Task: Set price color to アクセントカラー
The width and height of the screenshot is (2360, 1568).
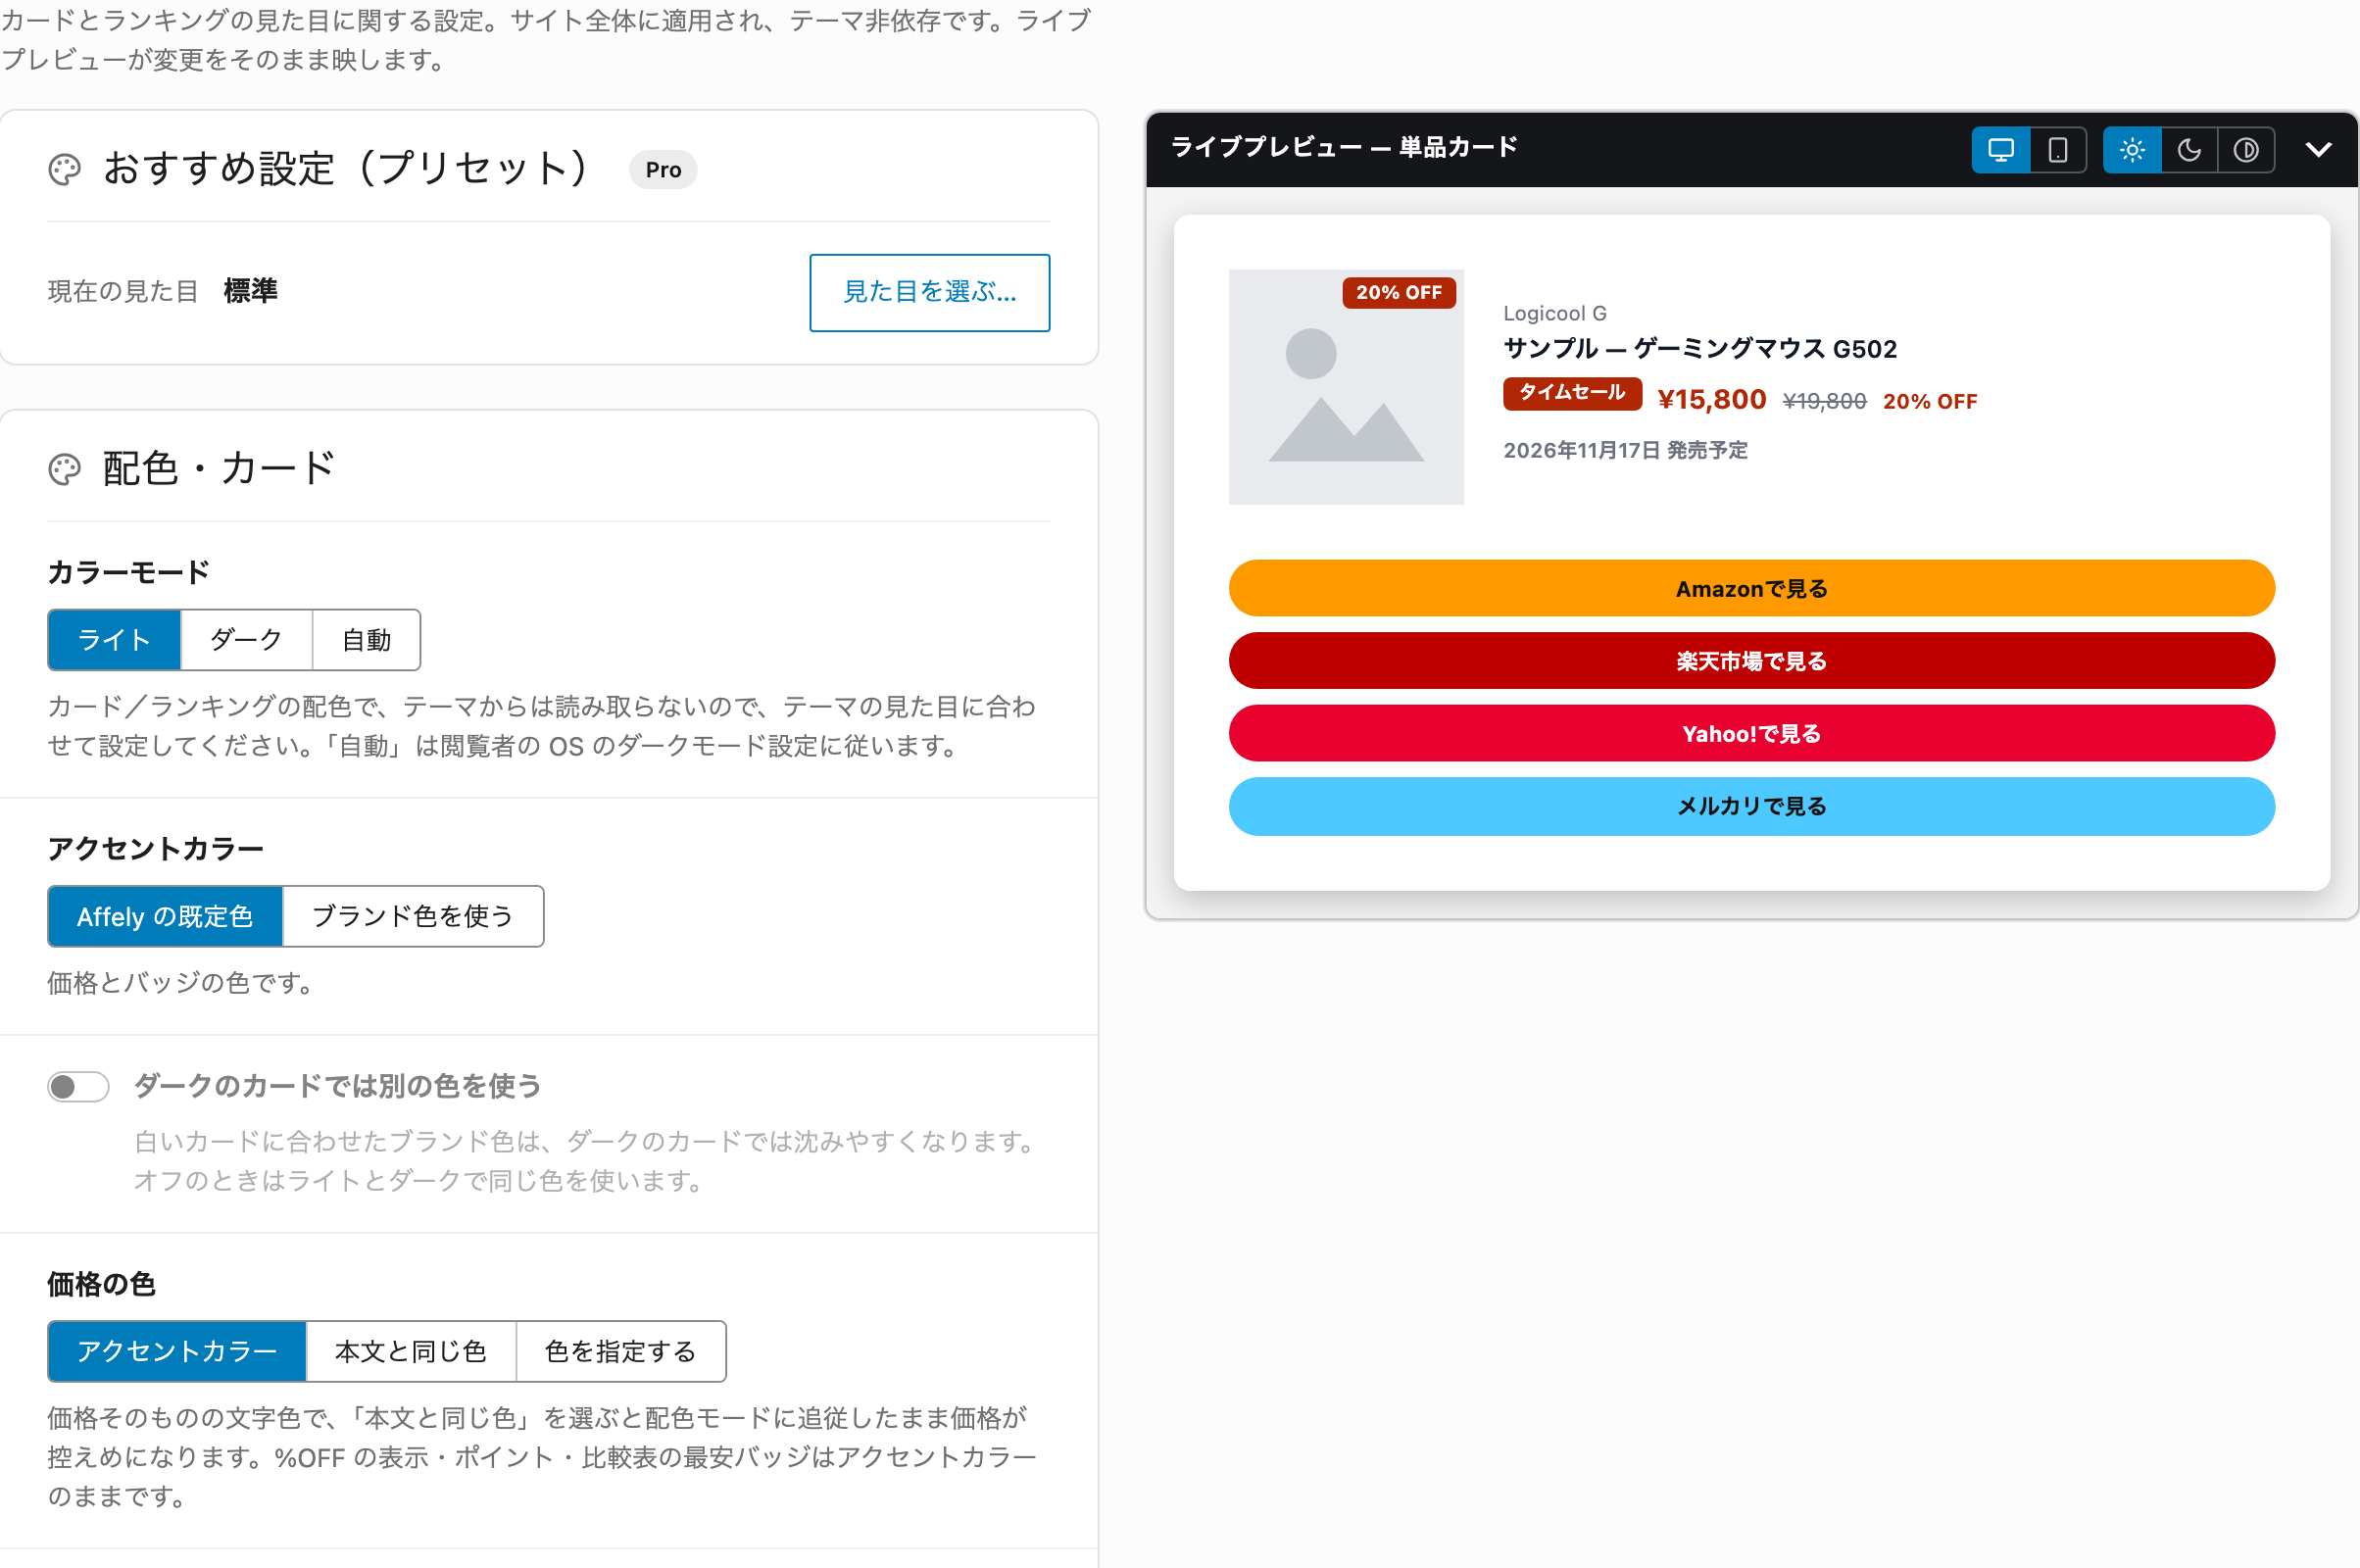Action: click(x=177, y=1351)
